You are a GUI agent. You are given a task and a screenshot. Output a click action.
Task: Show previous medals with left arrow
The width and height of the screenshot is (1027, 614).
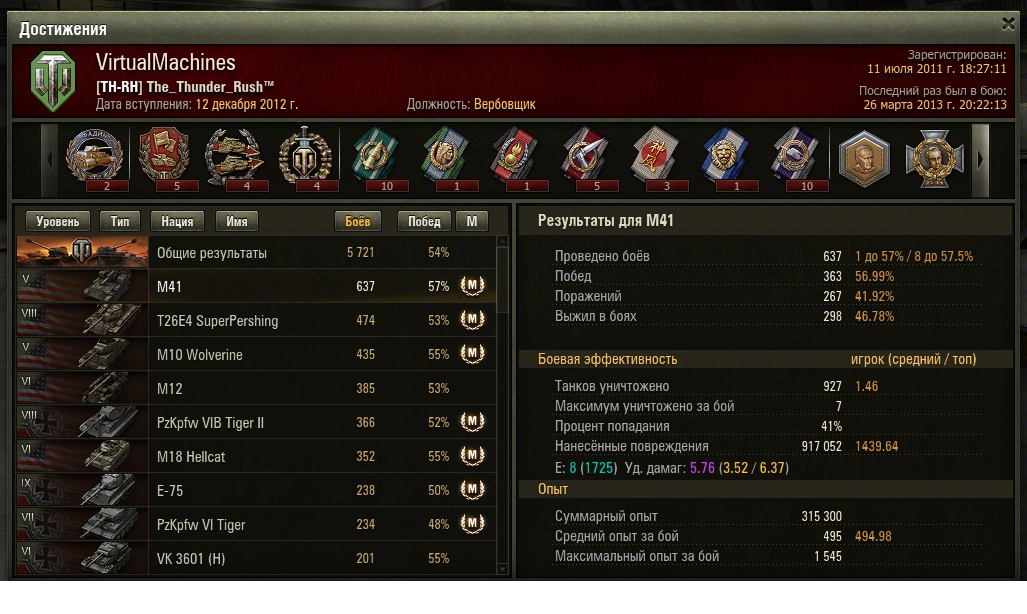pyautogui.click(x=50, y=160)
